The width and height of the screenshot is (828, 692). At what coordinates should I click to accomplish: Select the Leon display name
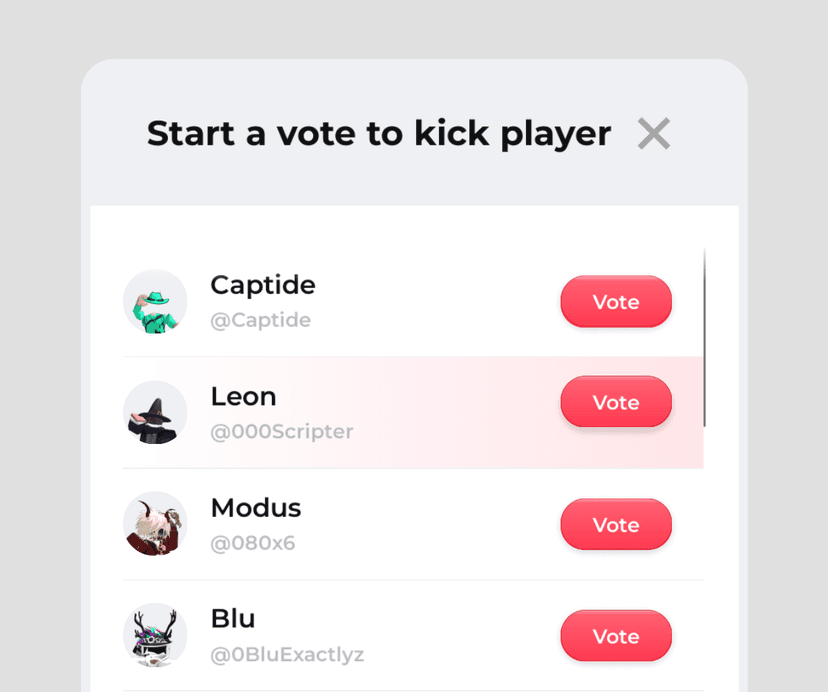tap(243, 396)
